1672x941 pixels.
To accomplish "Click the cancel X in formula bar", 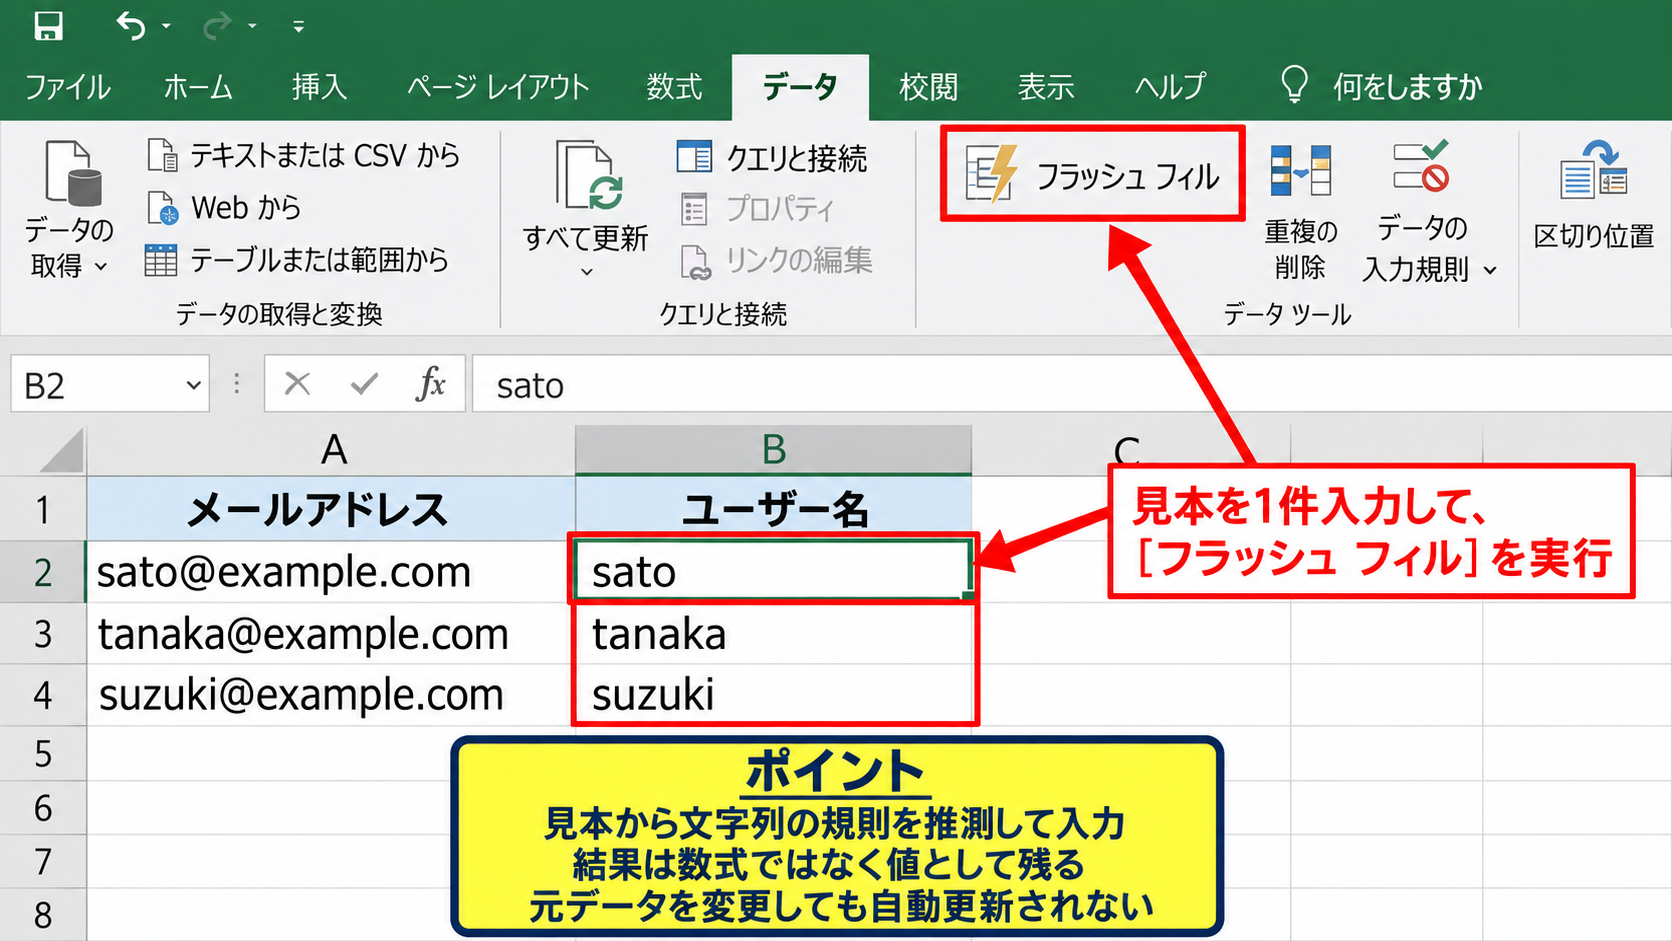I will (297, 383).
